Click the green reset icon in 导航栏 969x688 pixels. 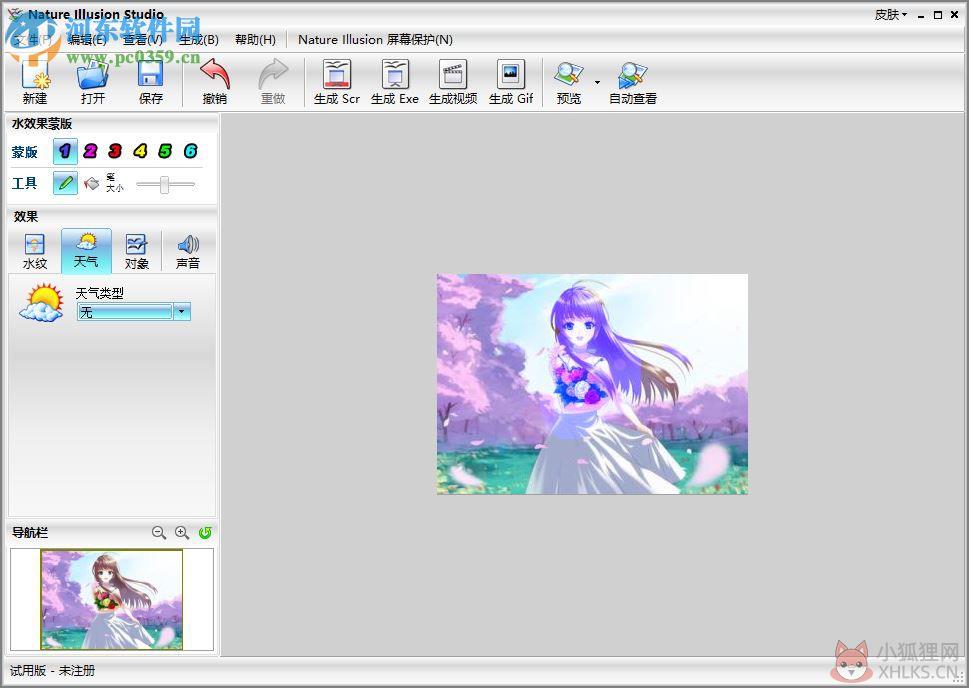205,532
